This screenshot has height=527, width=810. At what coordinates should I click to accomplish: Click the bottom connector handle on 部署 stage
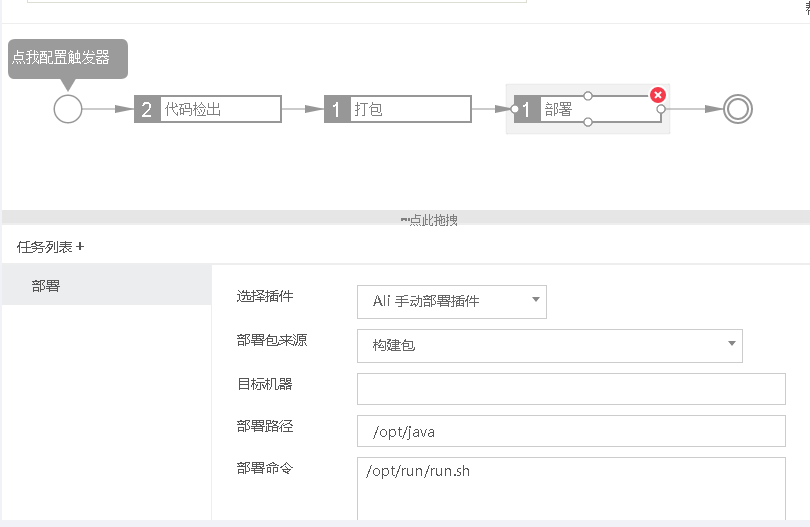pos(588,122)
